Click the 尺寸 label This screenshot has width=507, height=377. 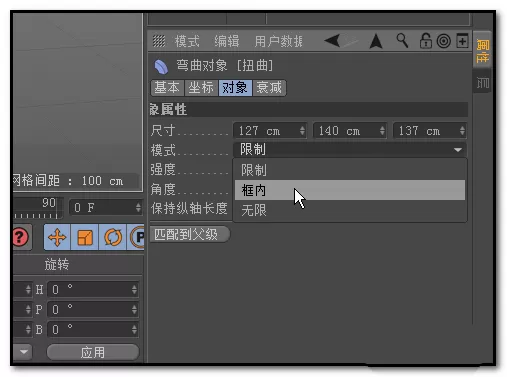tap(163, 130)
